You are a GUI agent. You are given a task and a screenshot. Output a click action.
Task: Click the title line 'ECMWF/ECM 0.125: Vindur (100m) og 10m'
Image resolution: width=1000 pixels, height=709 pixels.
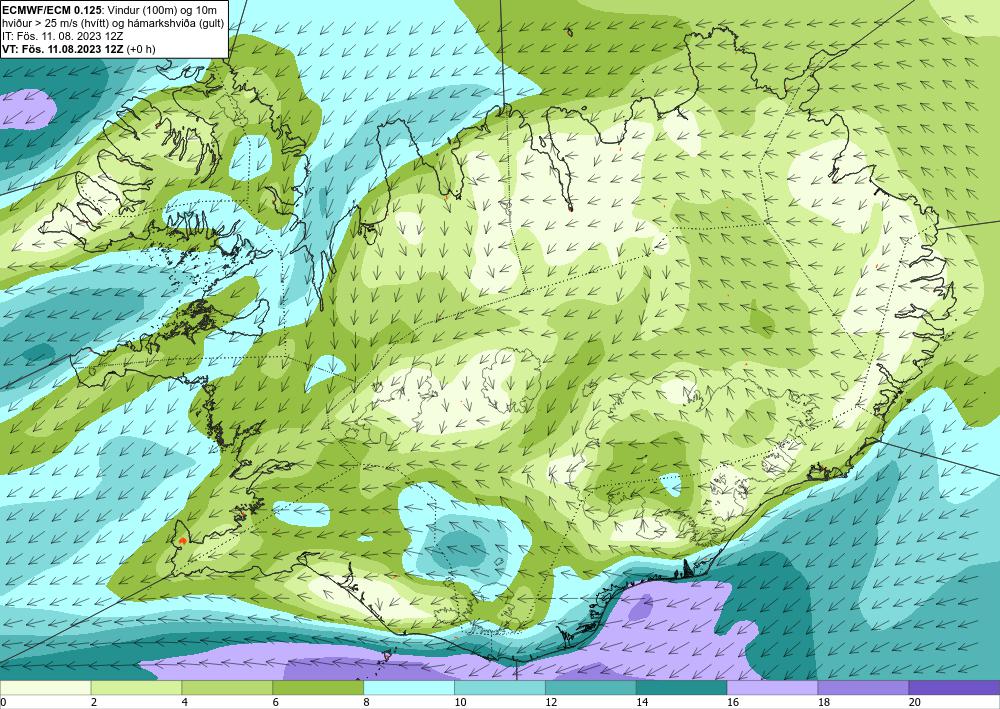click(x=108, y=11)
